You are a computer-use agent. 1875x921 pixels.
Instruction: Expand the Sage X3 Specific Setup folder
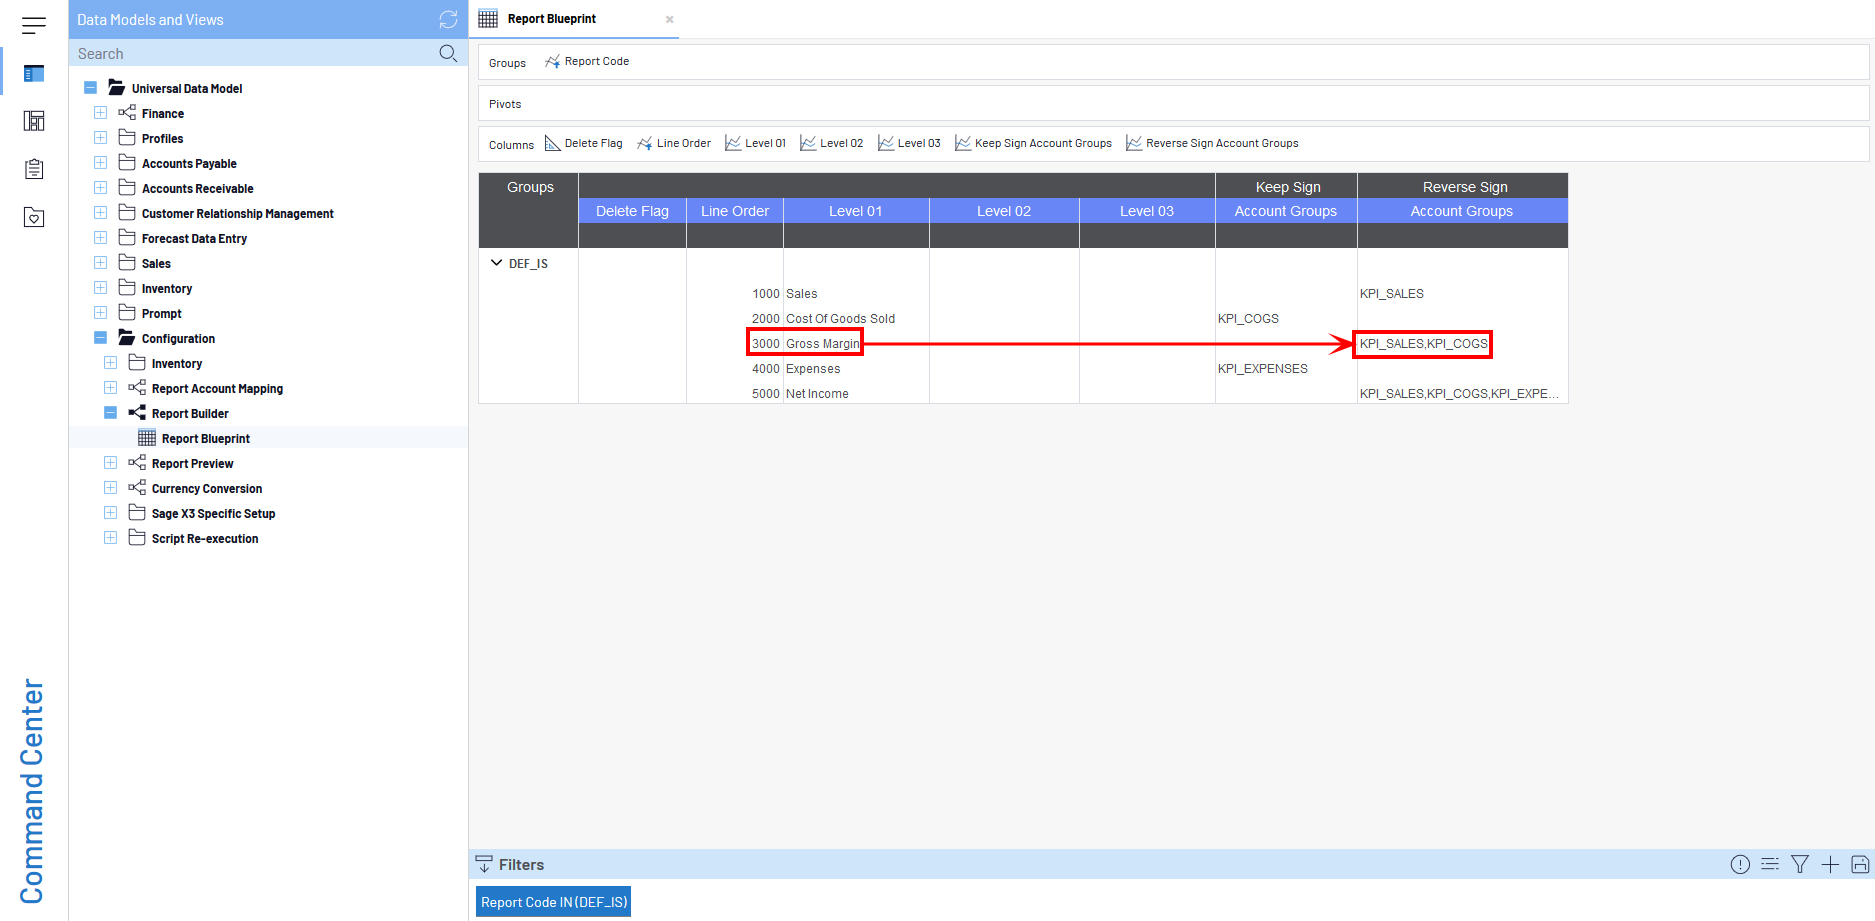coord(111,513)
